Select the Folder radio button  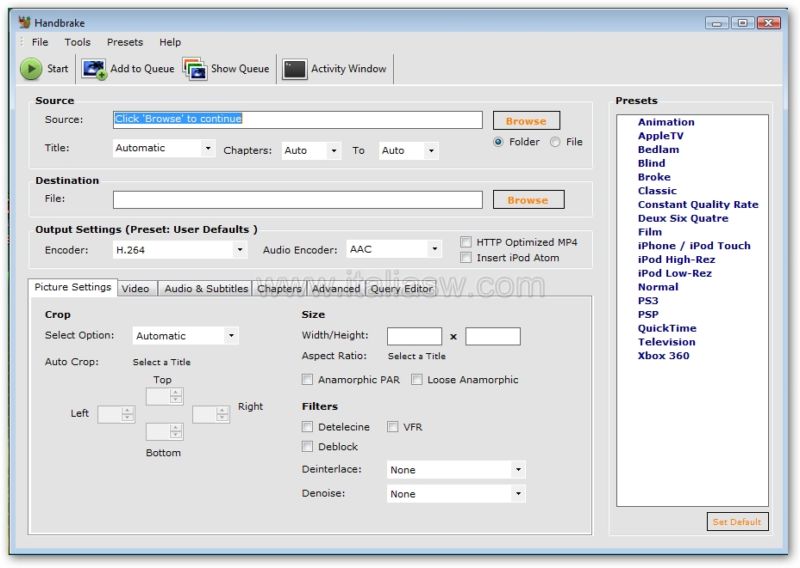[x=498, y=142]
